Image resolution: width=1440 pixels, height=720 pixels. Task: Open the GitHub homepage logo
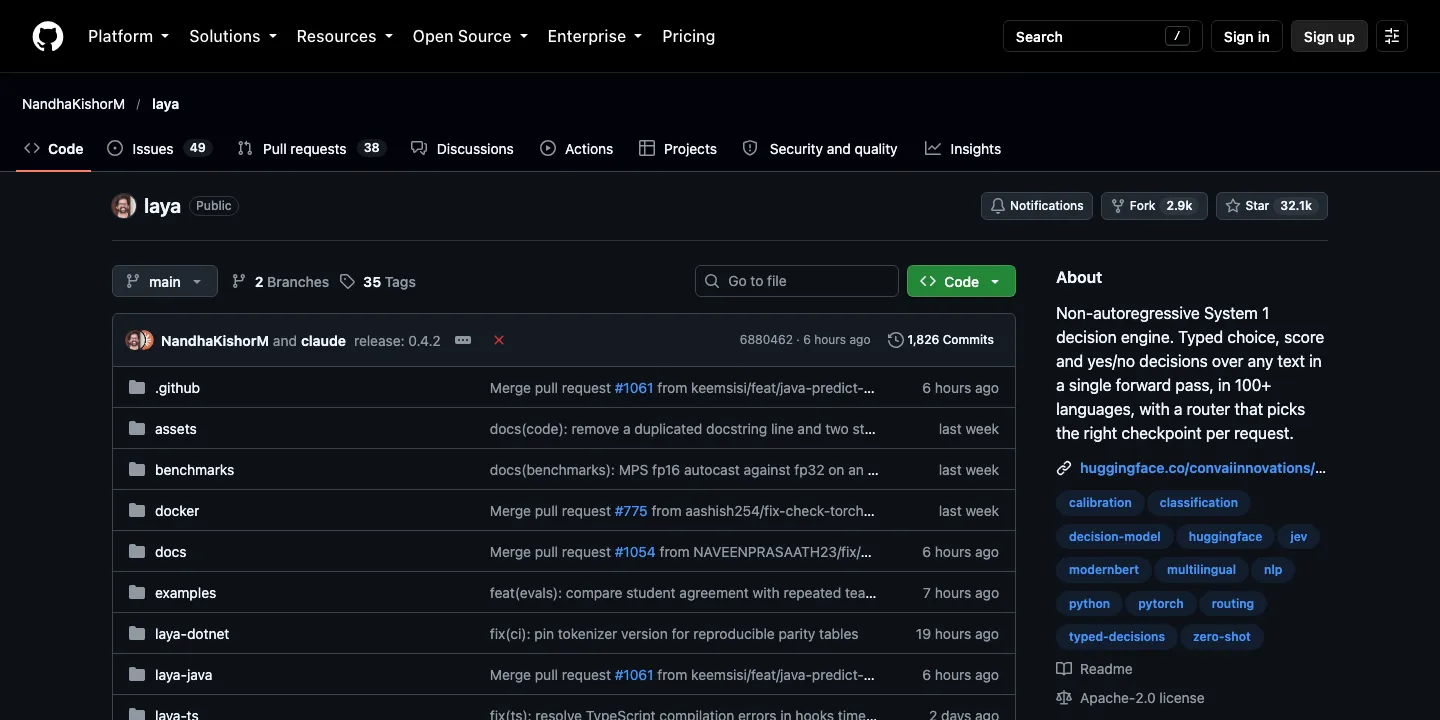(48, 36)
